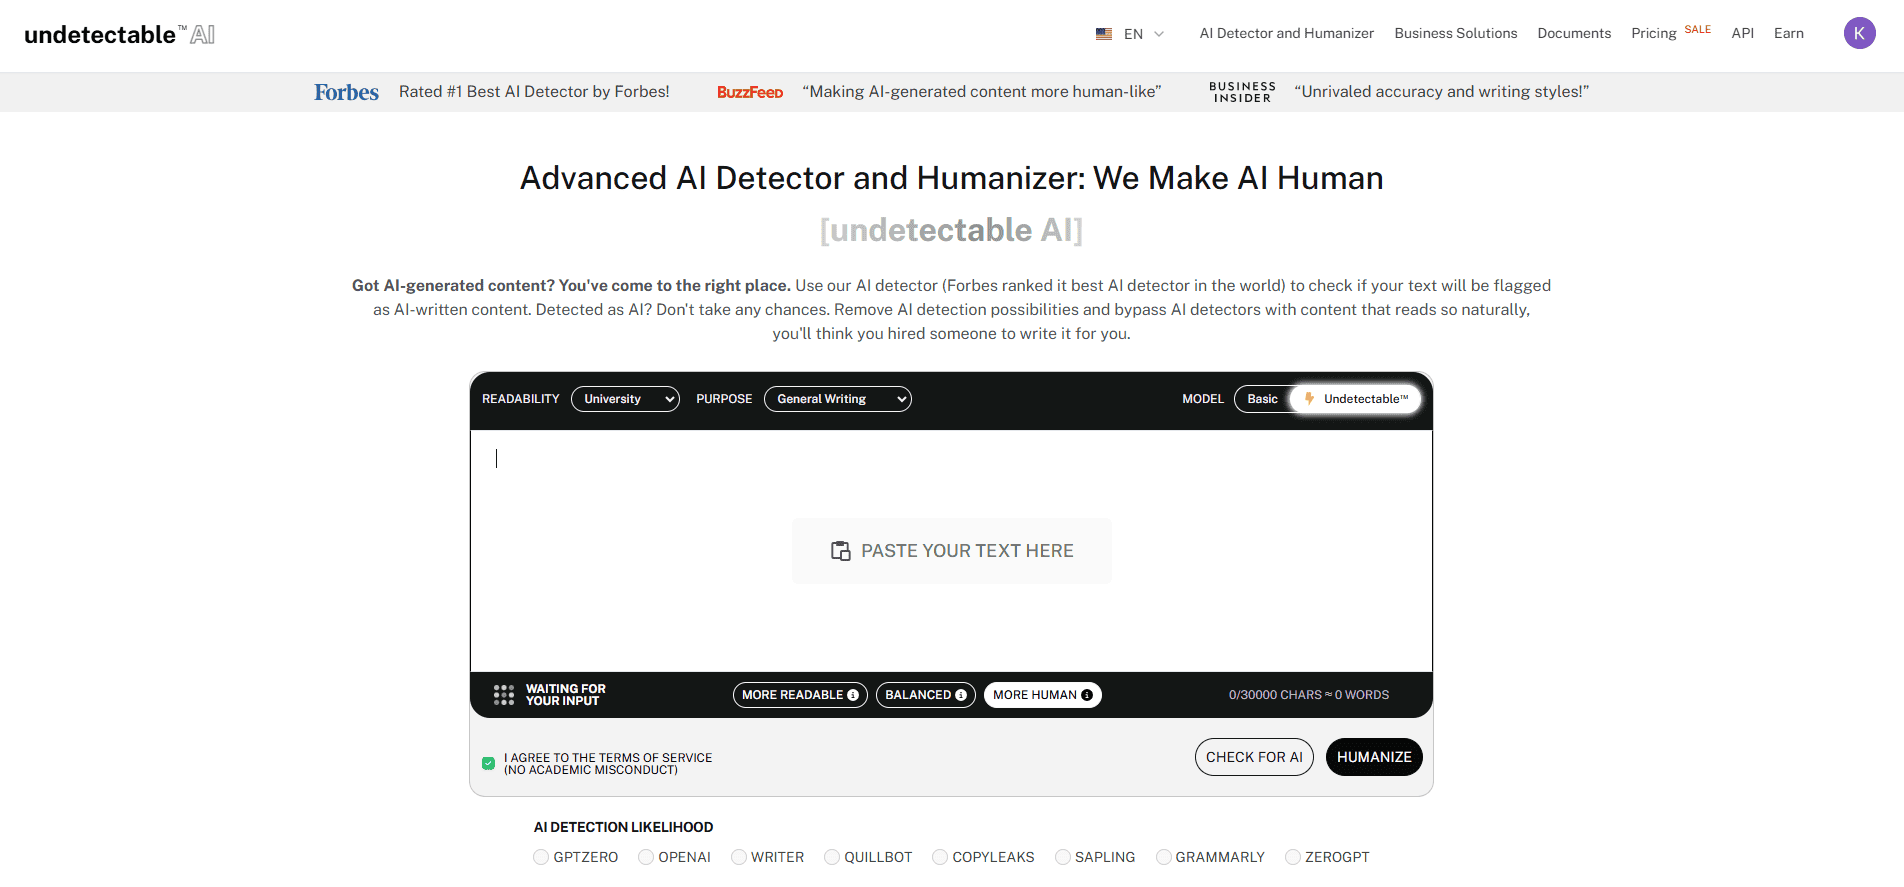
Task: Click the undetectable AI logo
Action: (x=120, y=34)
